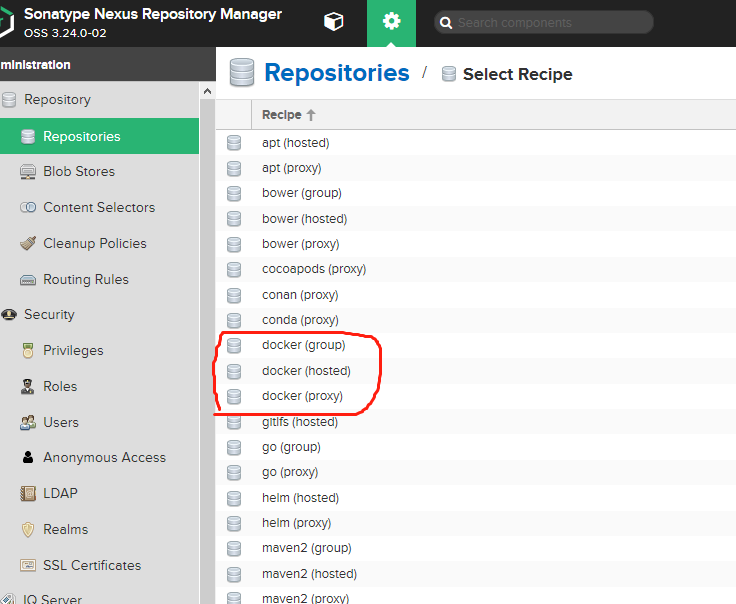Focus the Search components field
Image resolution: width=736 pixels, height=604 pixels.
click(x=544, y=23)
